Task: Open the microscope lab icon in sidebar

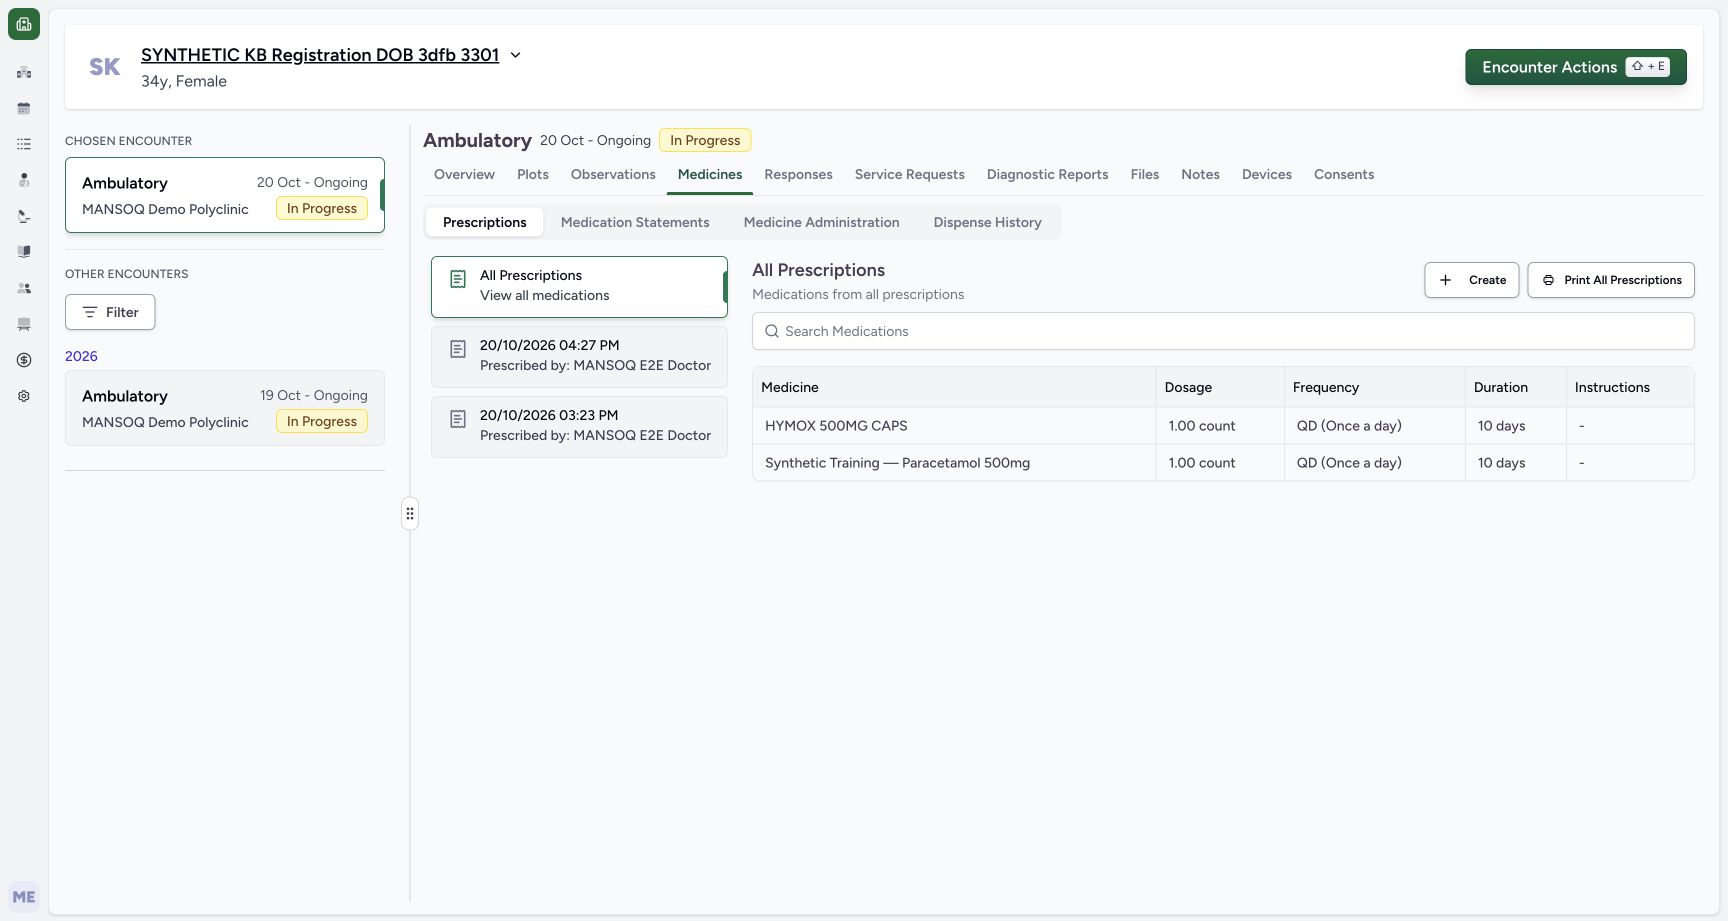Action: (x=24, y=216)
